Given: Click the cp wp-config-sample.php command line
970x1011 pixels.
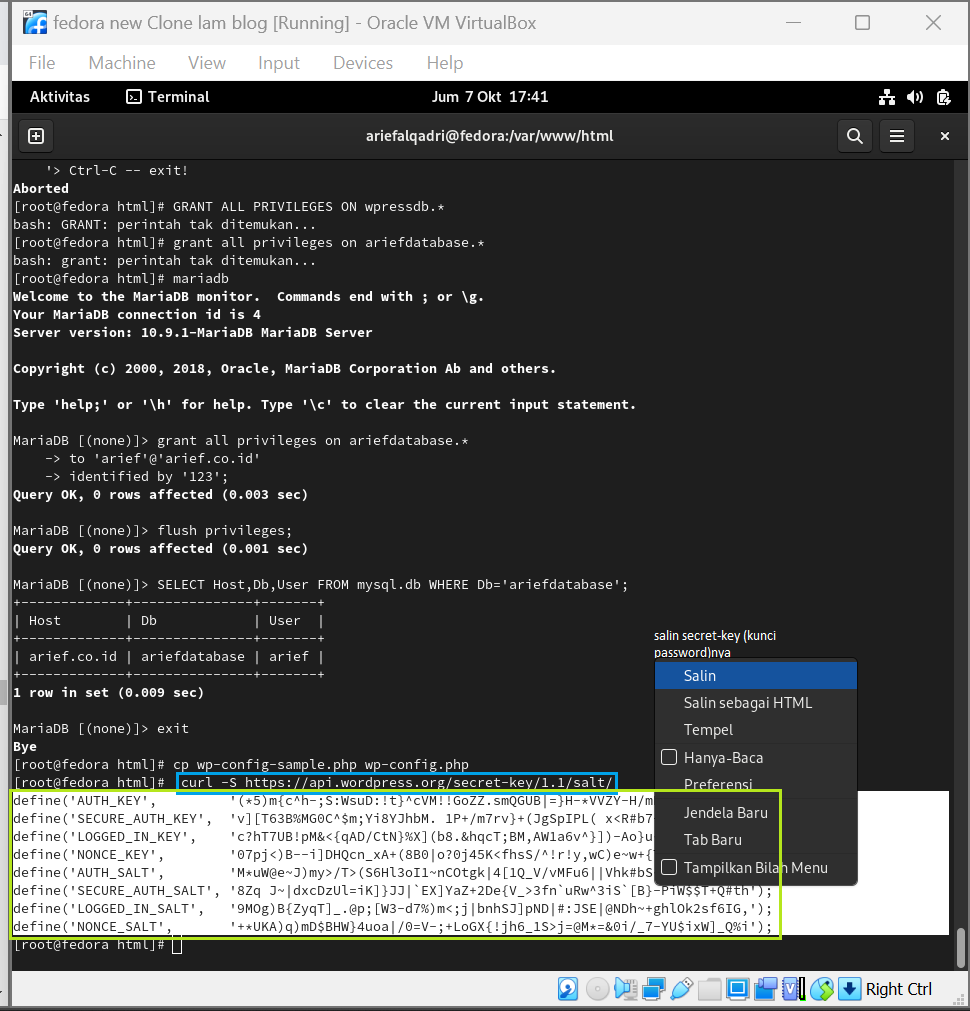Looking at the screenshot, I should click(x=241, y=764).
